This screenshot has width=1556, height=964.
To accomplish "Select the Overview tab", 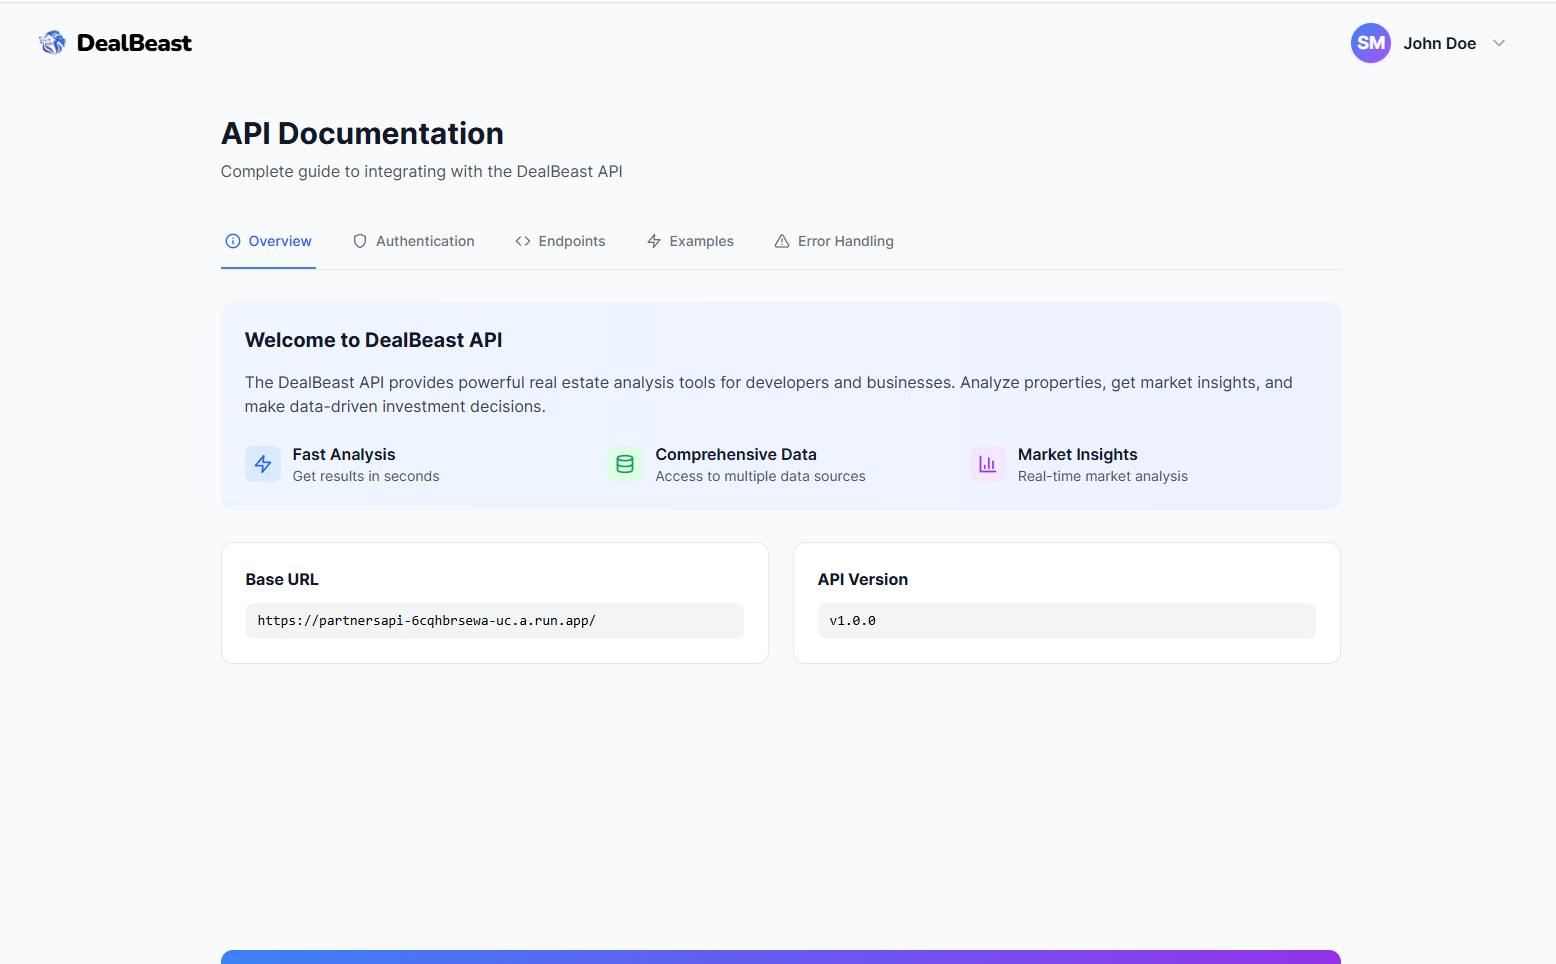I will 280,241.
